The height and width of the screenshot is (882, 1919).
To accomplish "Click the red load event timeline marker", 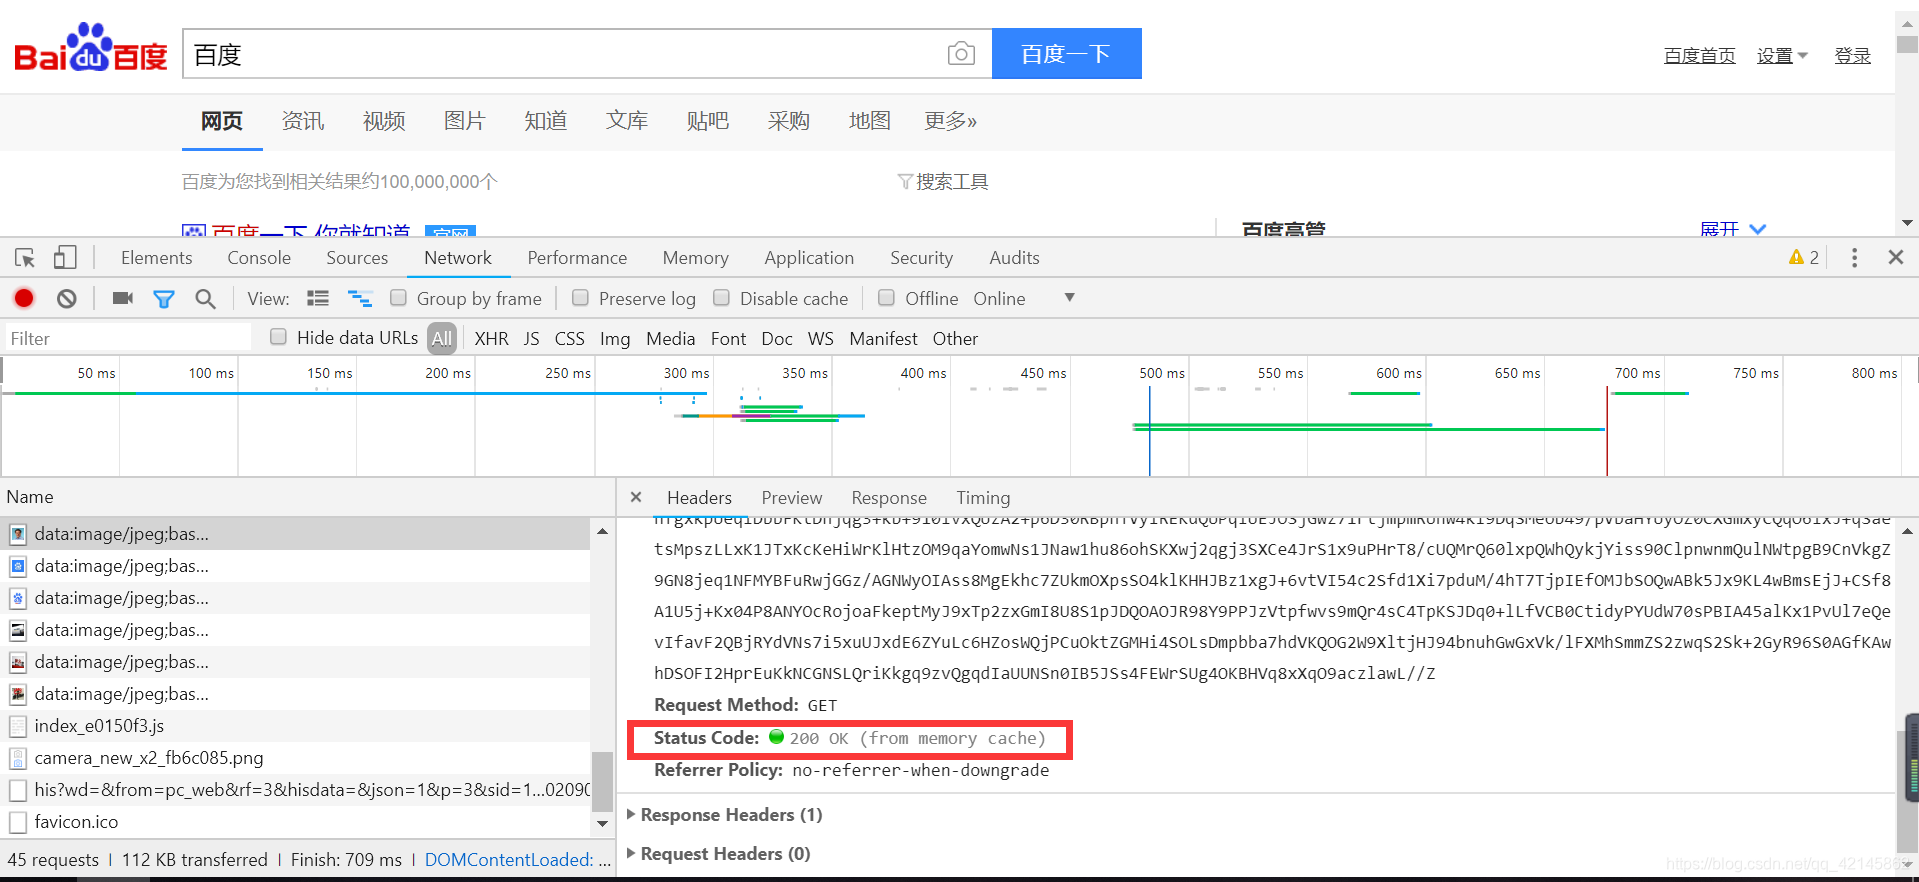I will [x=1607, y=430].
